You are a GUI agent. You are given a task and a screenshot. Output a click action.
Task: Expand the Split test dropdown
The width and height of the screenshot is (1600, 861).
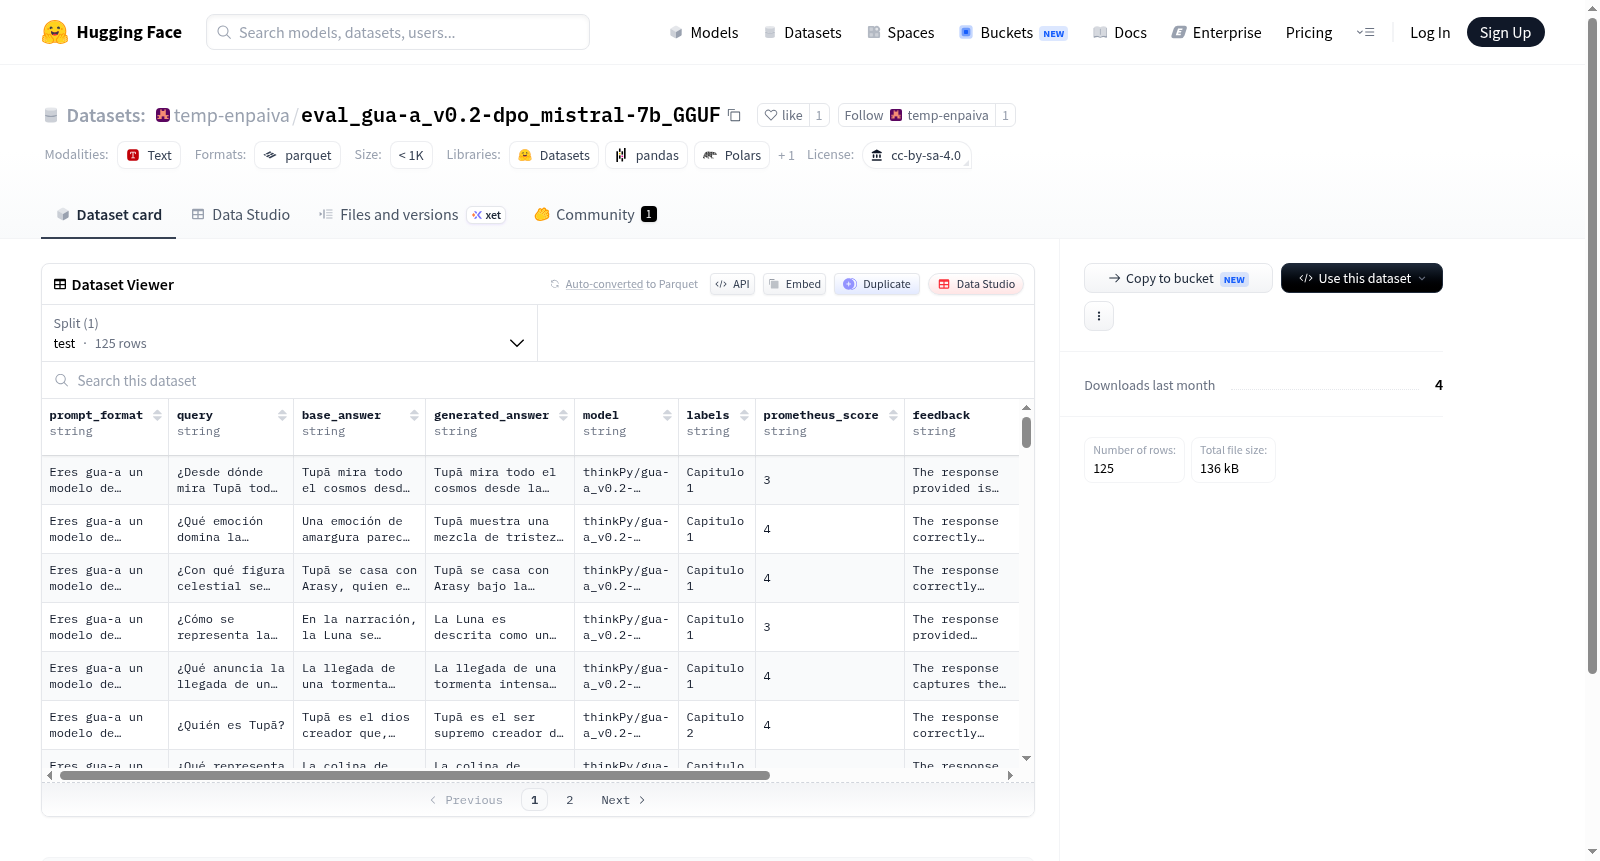pyautogui.click(x=290, y=333)
